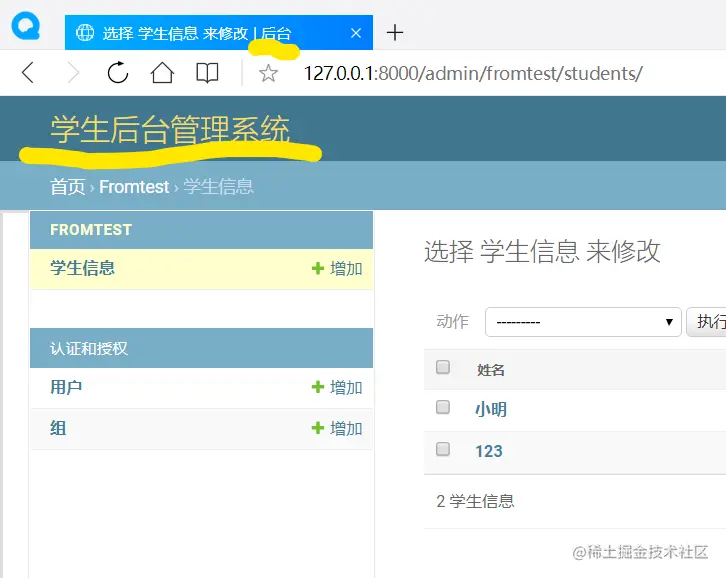Click Fromtest in the breadcrumb
Viewport: 726px width, 578px height.
pyautogui.click(x=134, y=187)
